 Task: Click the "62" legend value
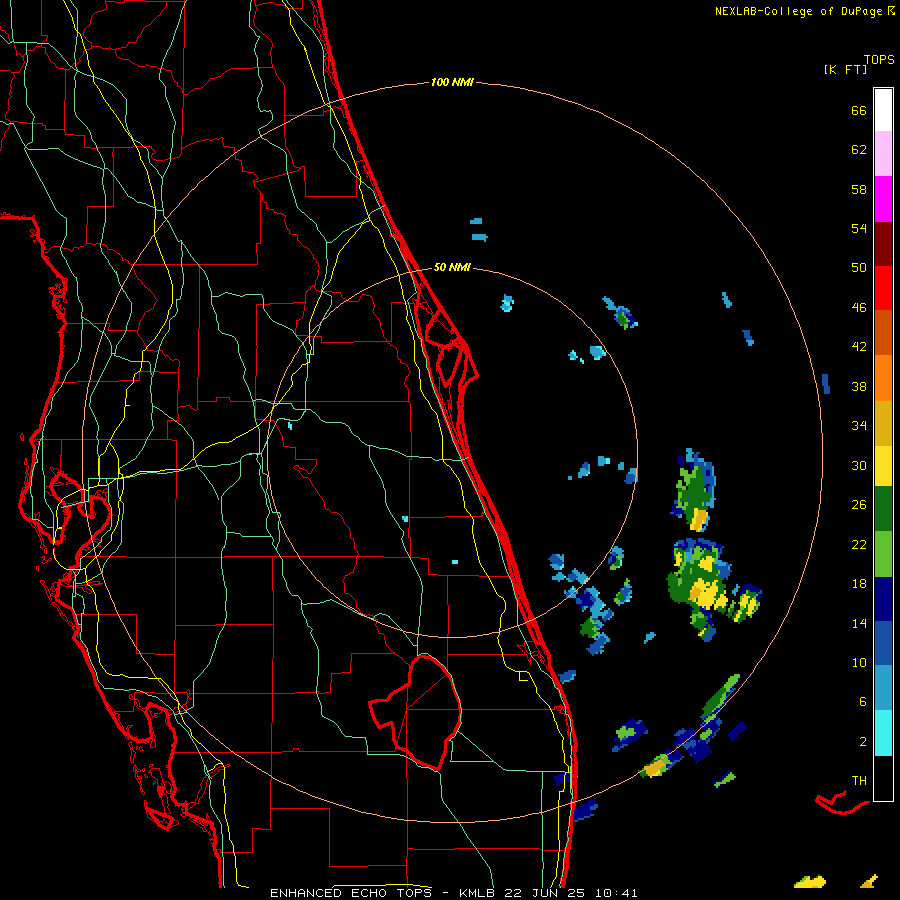click(x=859, y=150)
